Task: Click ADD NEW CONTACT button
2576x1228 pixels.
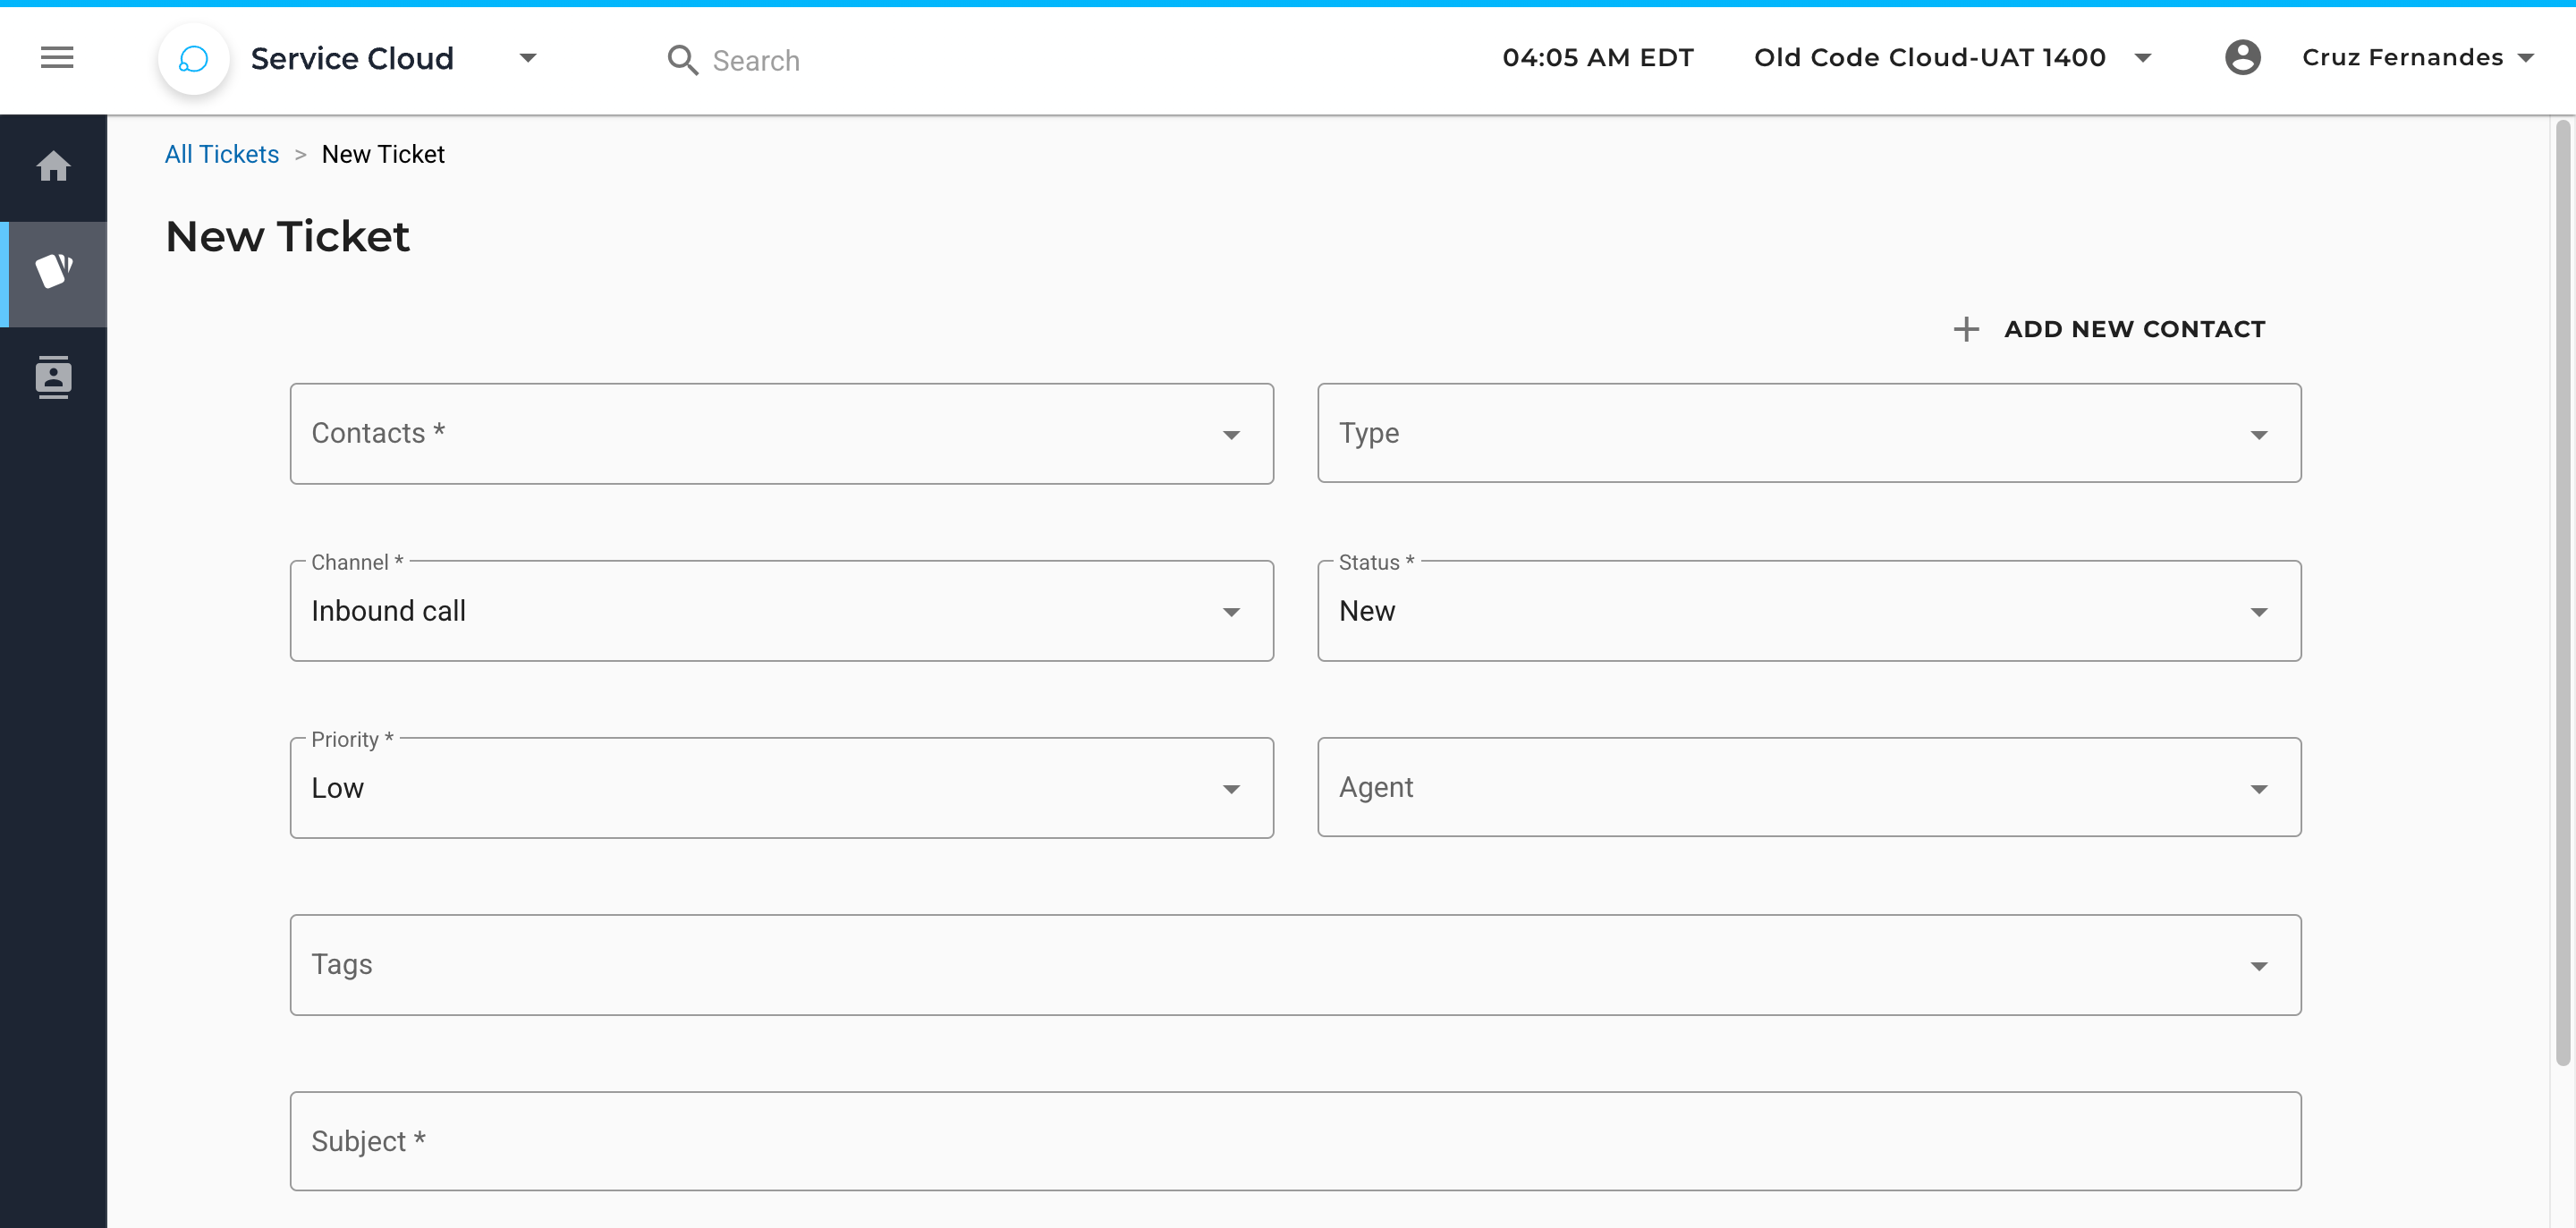Action: [2133, 329]
